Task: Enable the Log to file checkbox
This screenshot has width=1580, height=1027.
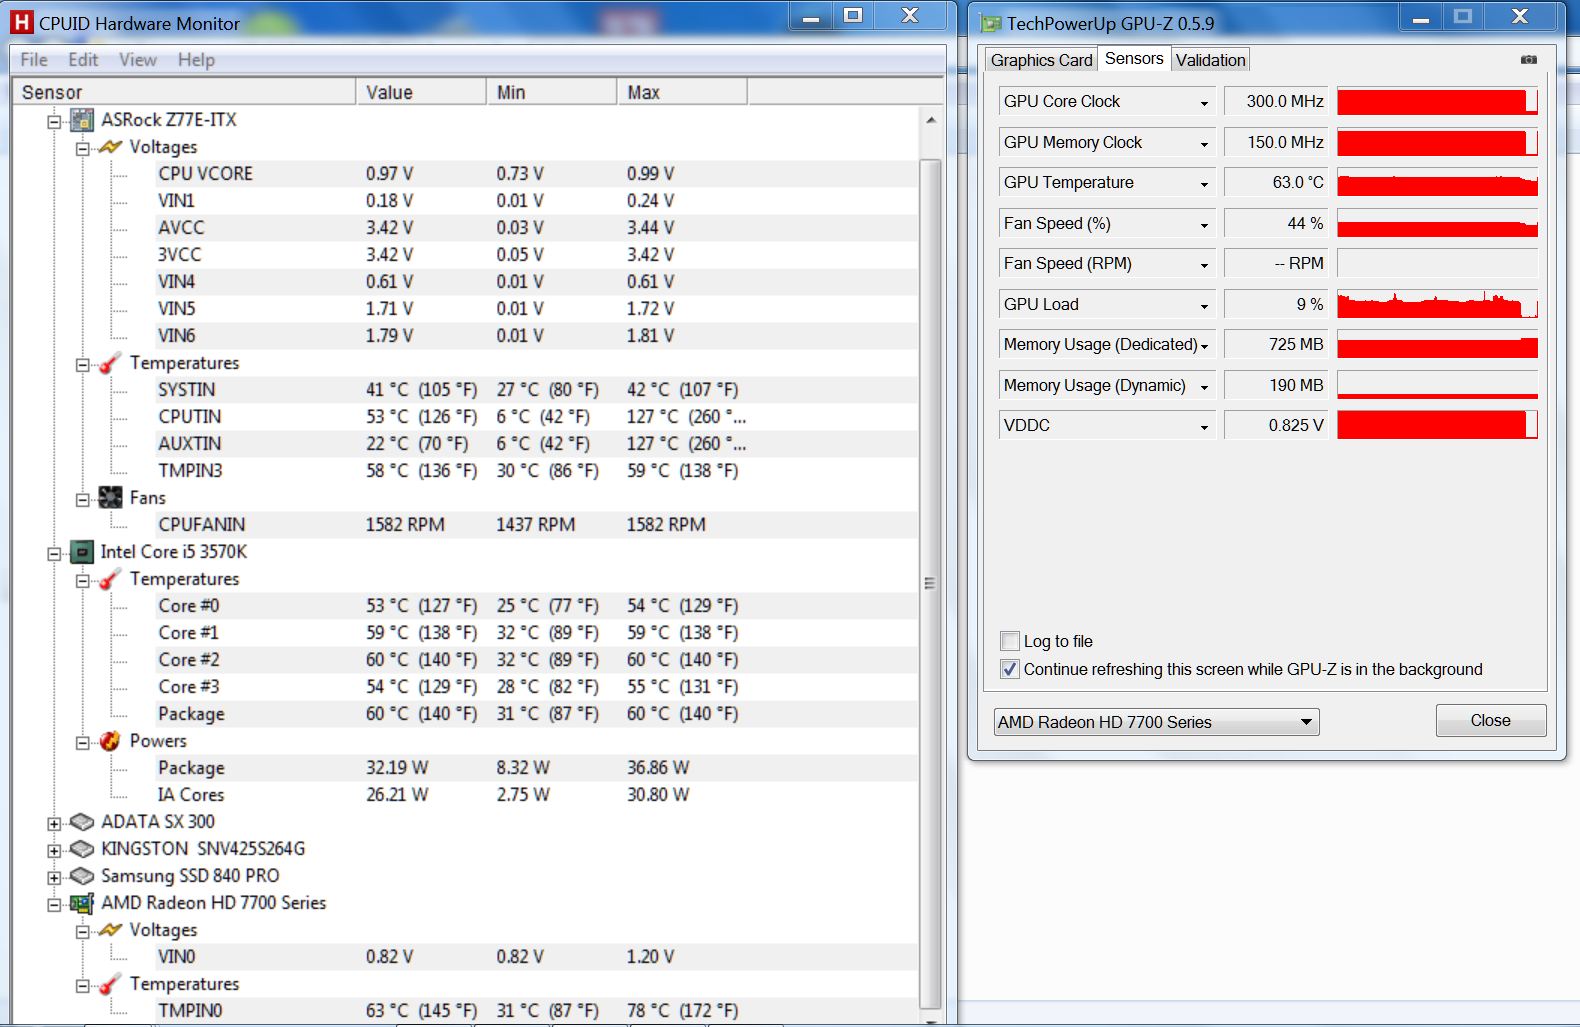Action: (x=1010, y=641)
